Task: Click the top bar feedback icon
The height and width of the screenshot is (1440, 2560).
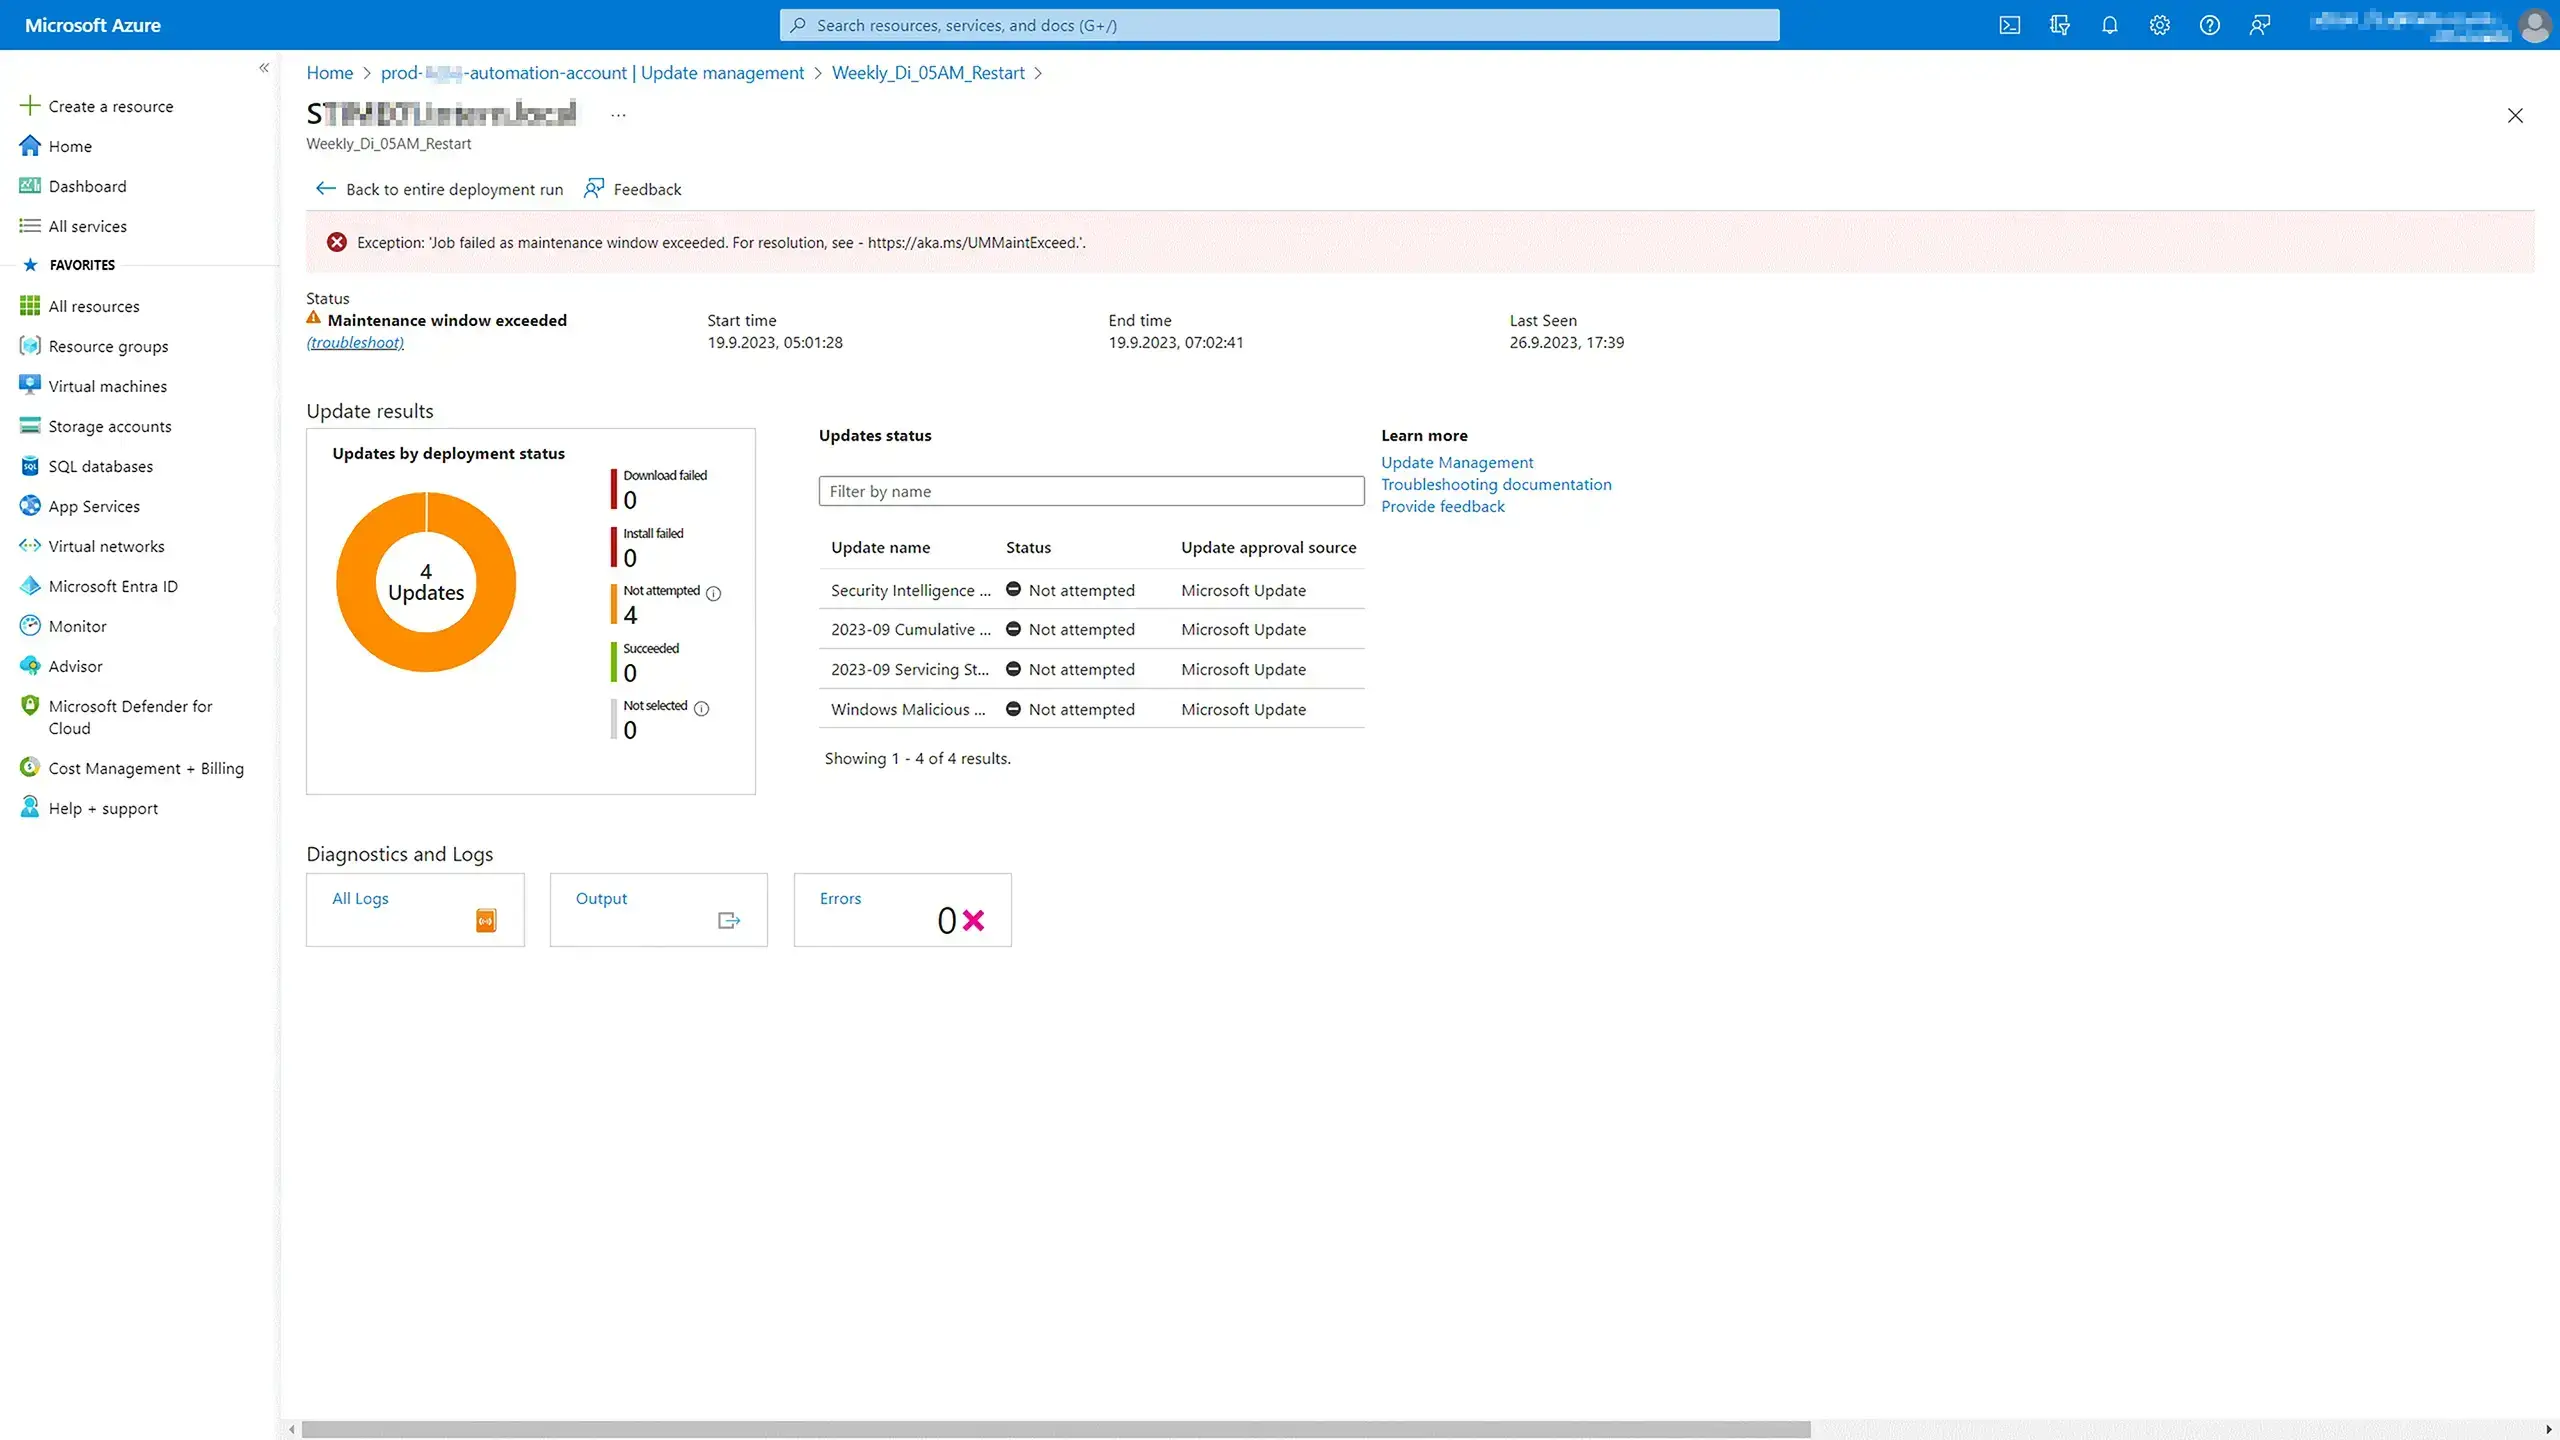Action: (2259, 25)
